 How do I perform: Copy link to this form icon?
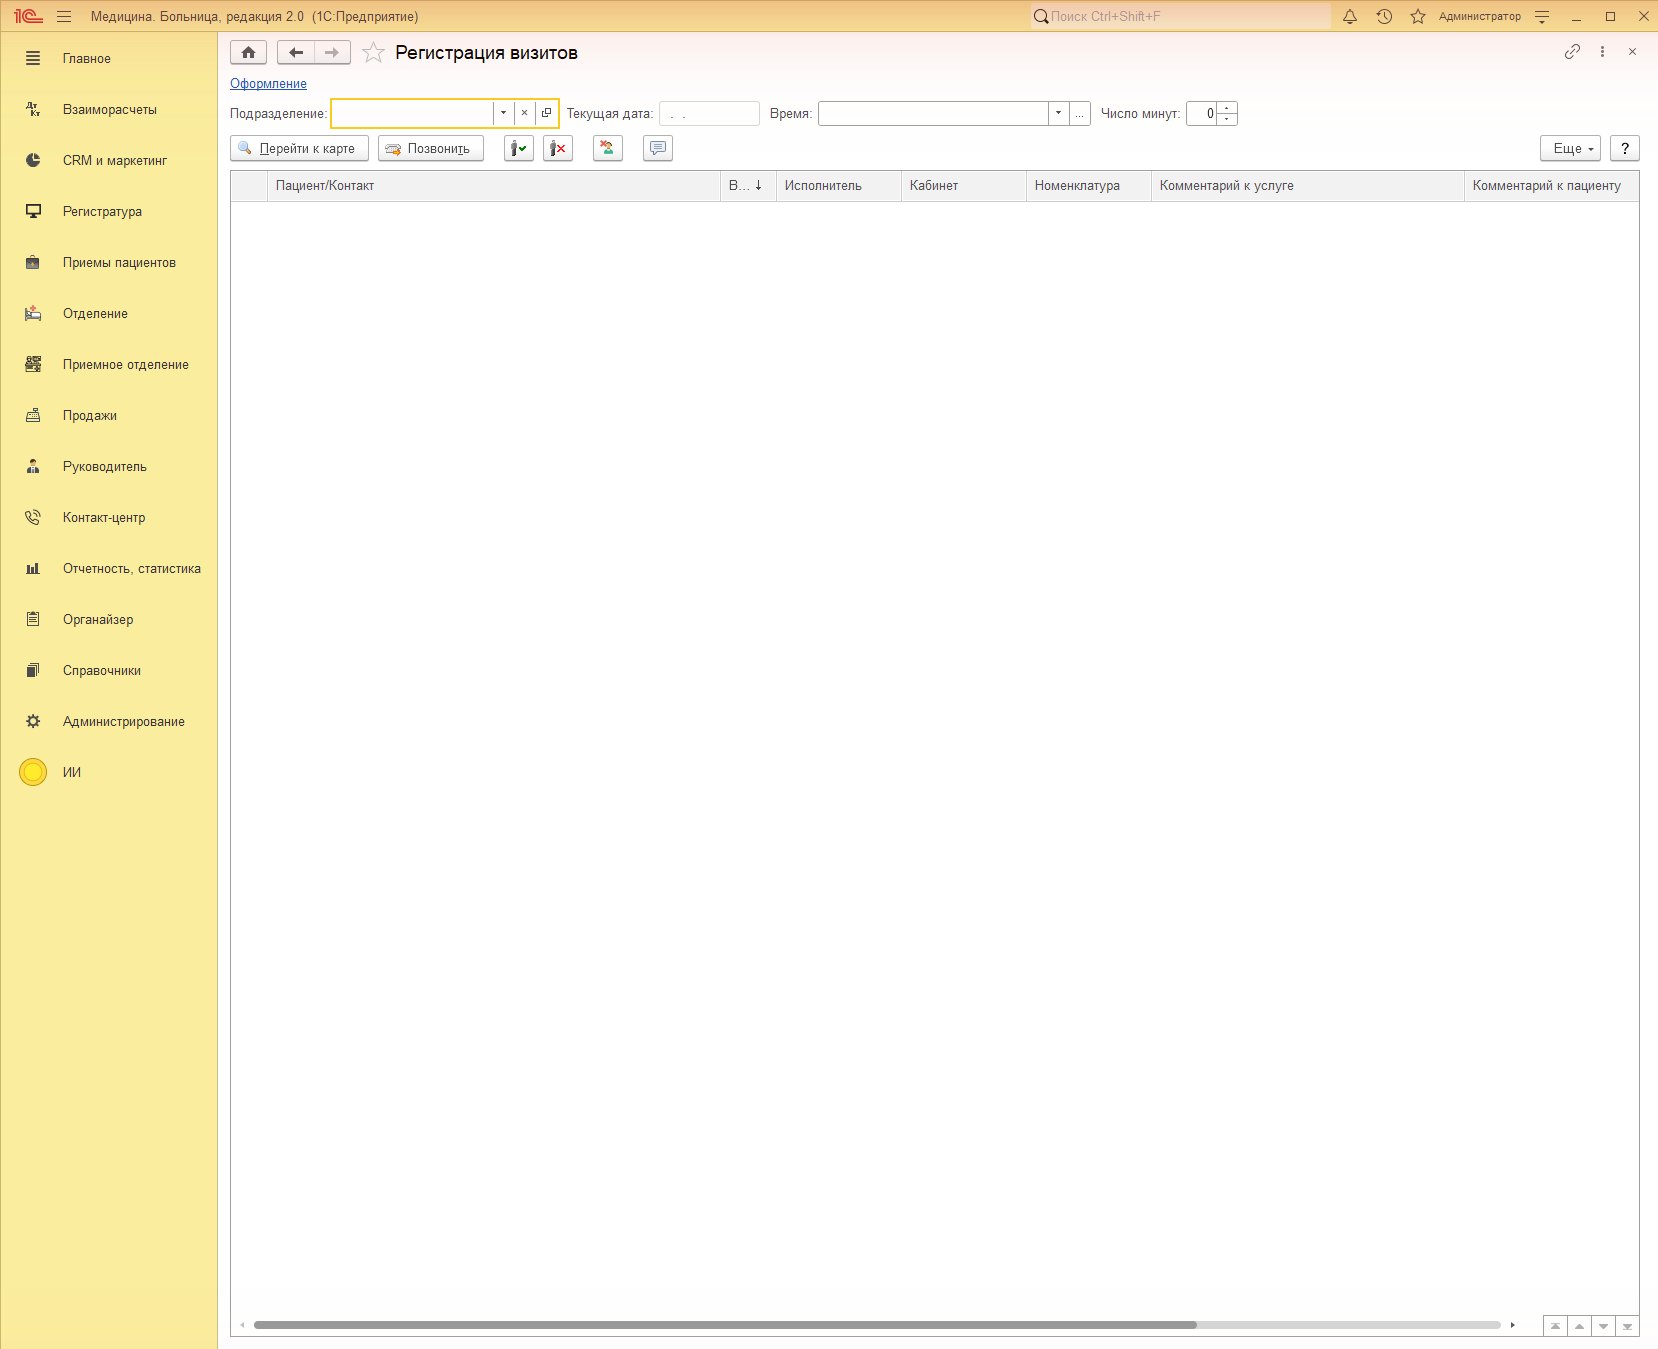tap(1572, 52)
